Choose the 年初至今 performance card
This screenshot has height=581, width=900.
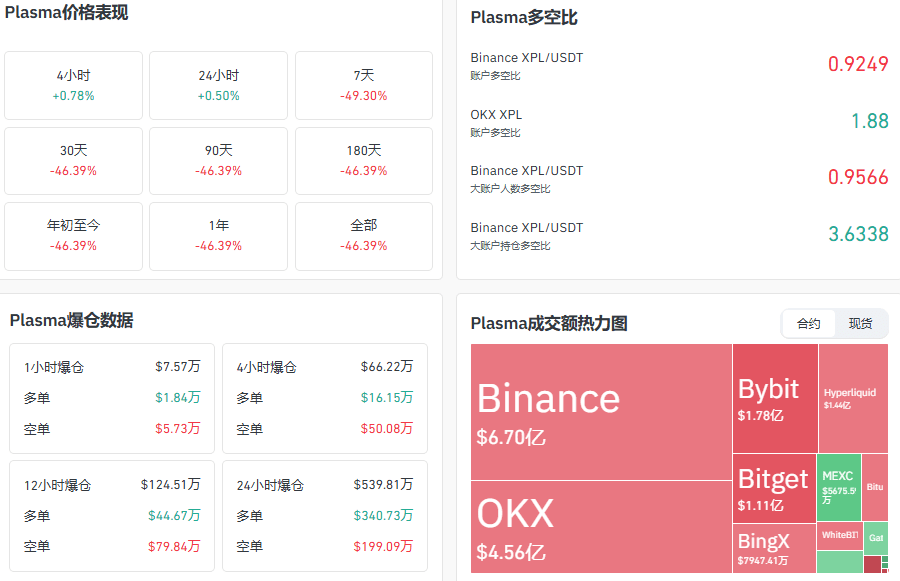(73, 235)
